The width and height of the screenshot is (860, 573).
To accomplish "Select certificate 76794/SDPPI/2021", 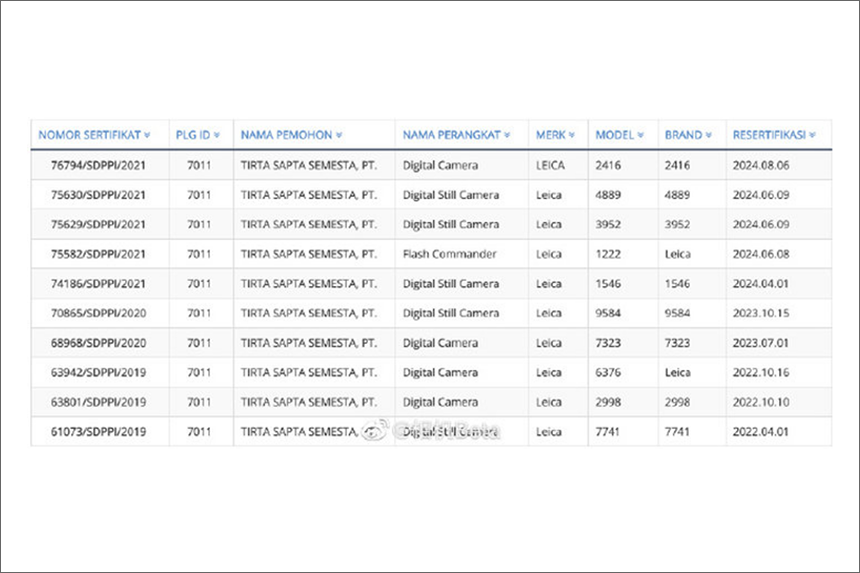I will pyautogui.click(x=98, y=165).
